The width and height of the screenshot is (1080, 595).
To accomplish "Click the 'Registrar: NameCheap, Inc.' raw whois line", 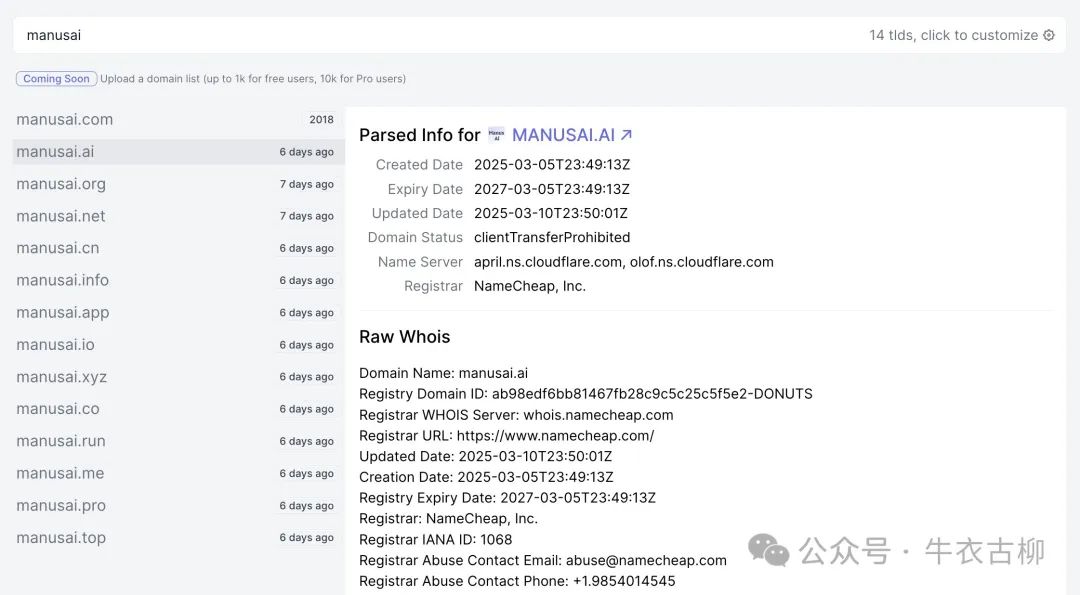I will point(448,519).
